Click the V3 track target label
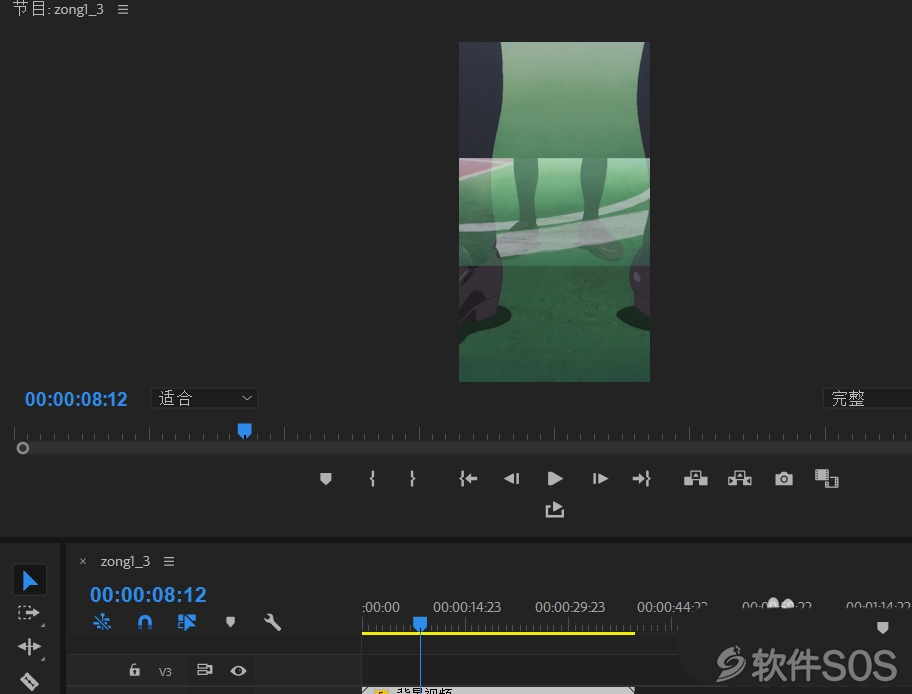The width and height of the screenshot is (912, 694). (165, 672)
